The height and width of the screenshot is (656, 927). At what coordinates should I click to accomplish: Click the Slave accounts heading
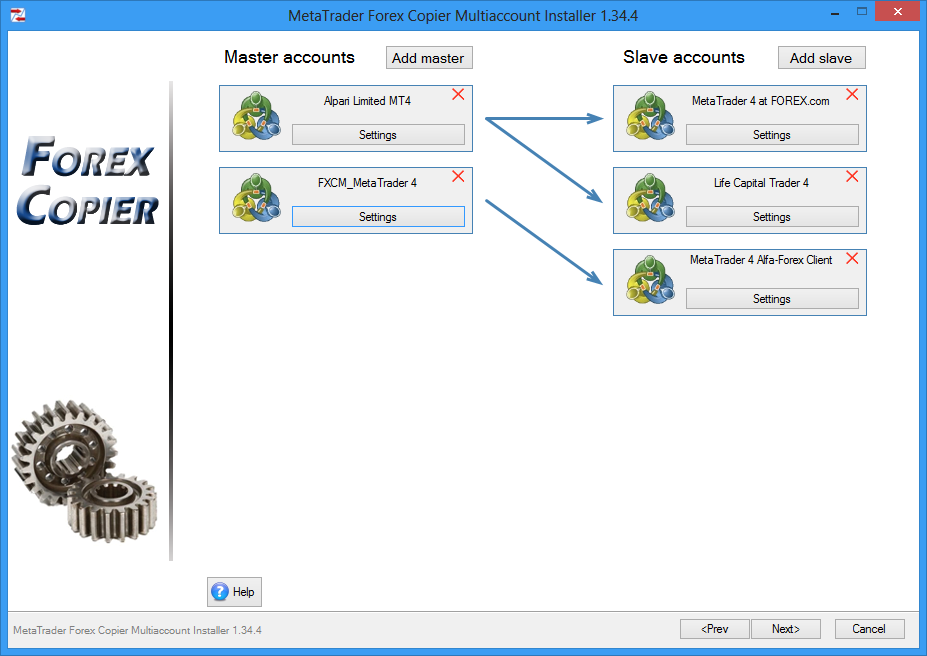(683, 57)
